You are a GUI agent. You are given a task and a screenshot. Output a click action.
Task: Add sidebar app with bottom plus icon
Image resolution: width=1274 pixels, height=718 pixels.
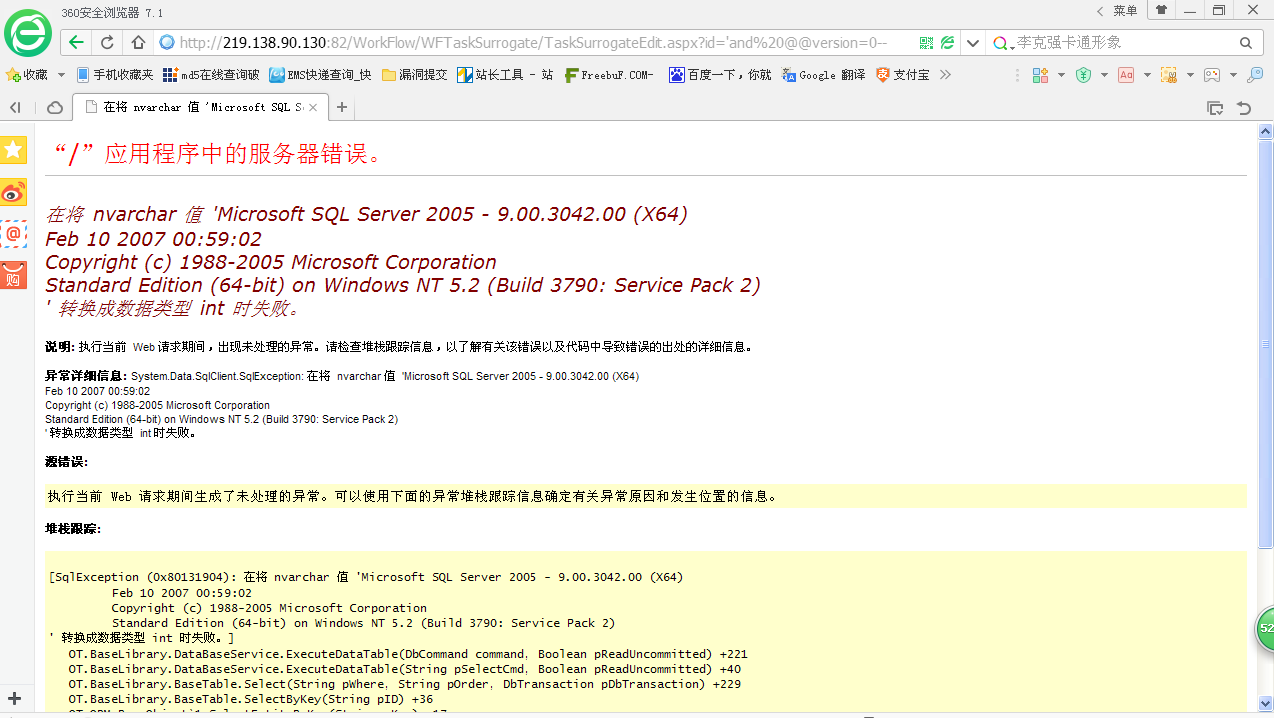[x=14, y=698]
